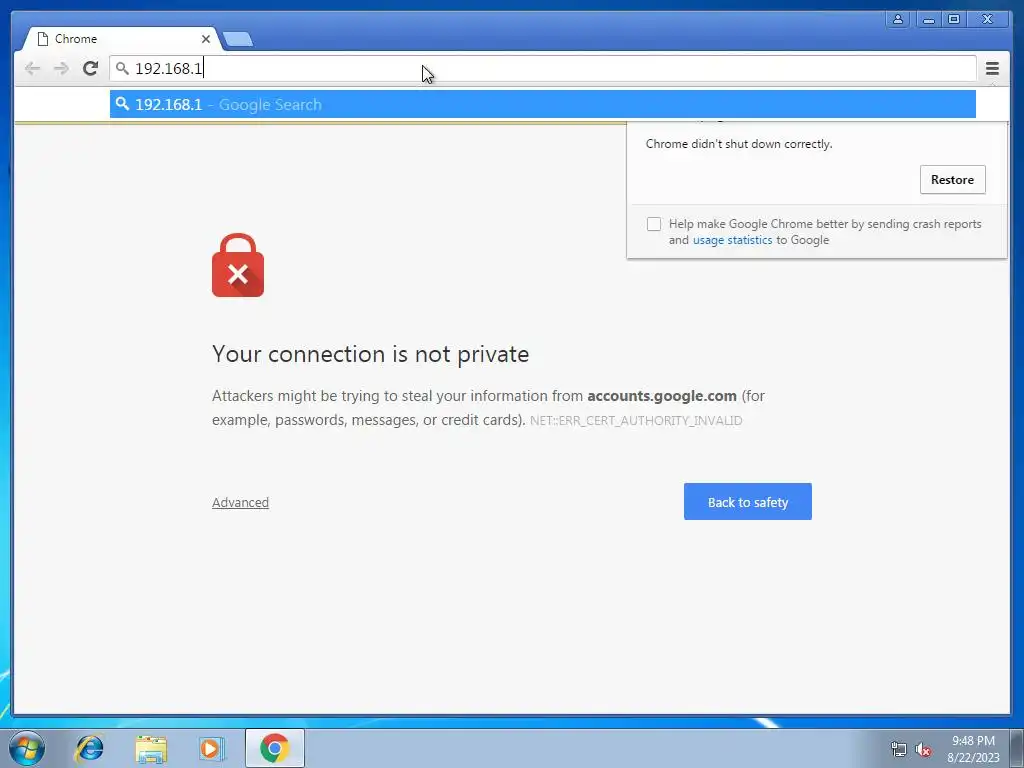Open the usage statistics link
This screenshot has width=1024, height=768.
(732, 240)
